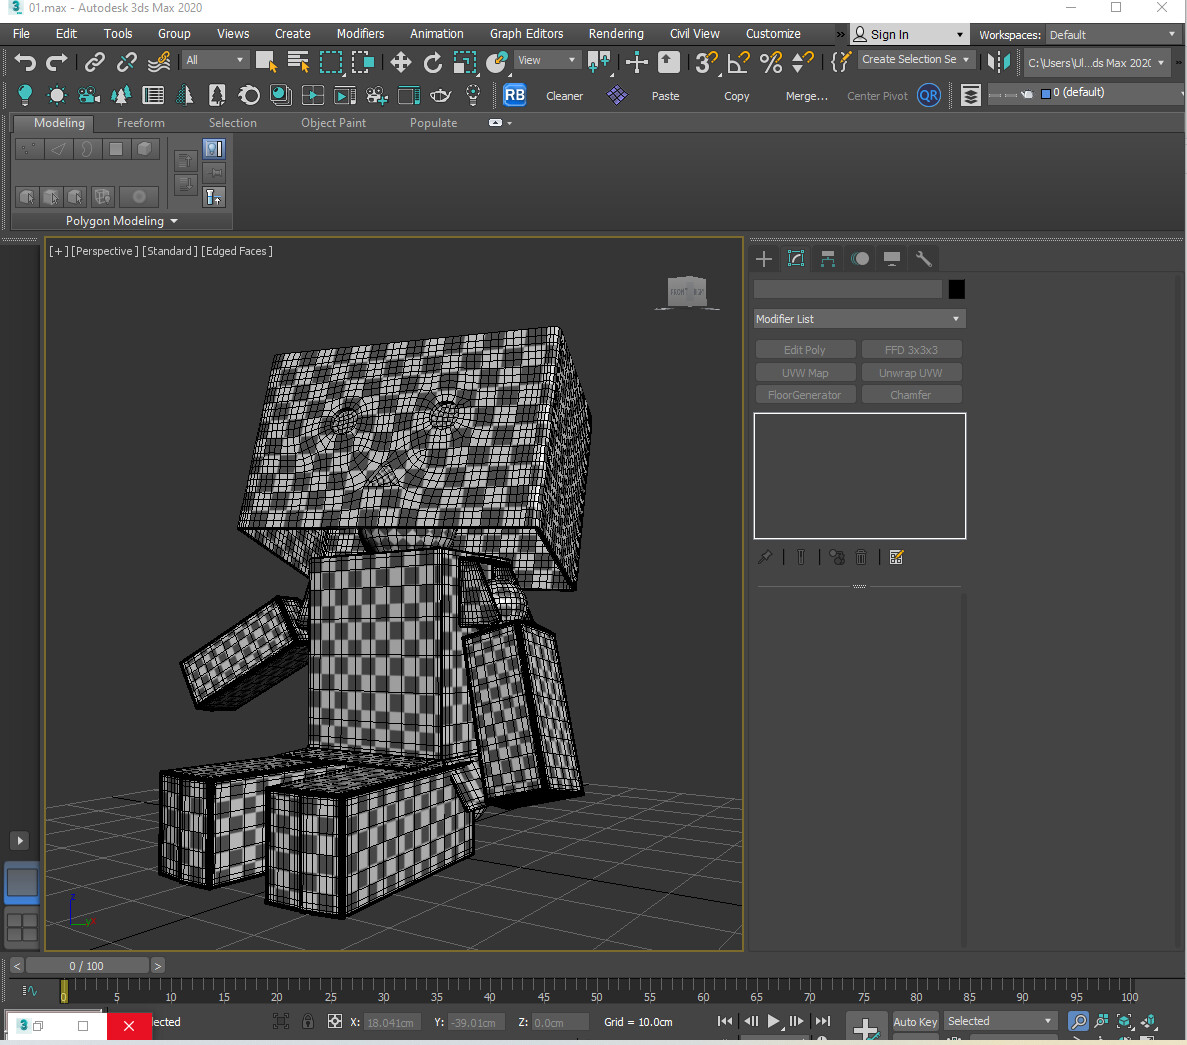Viewport: 1187px width, 1045px height.
Task: Click the Merge... toolbar button
Action: (807, 96)
